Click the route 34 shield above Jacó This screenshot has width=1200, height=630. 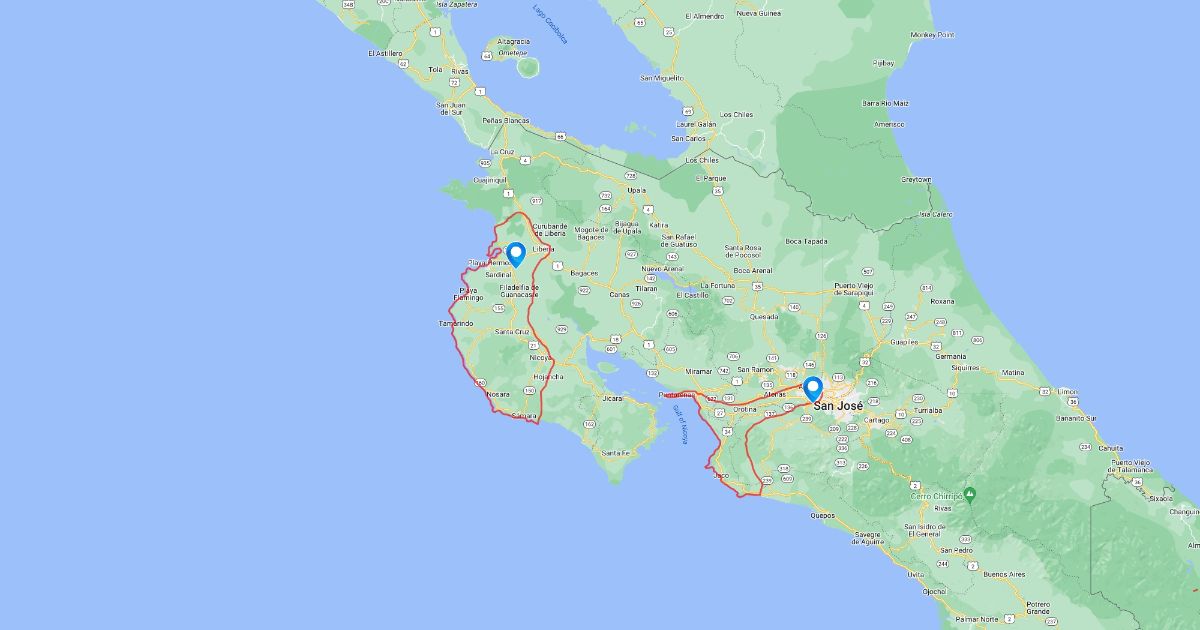(x=727, y=431)
